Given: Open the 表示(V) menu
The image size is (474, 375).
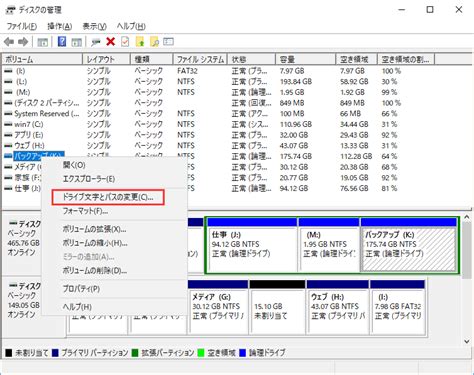Looking at the screenshot, I should pos(95,26).
